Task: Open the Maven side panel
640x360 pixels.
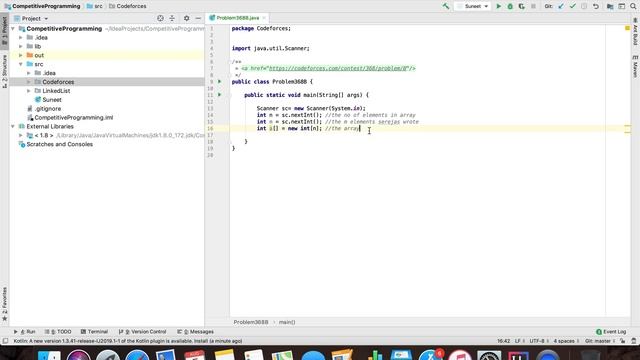Action: [x=636, y=66]
